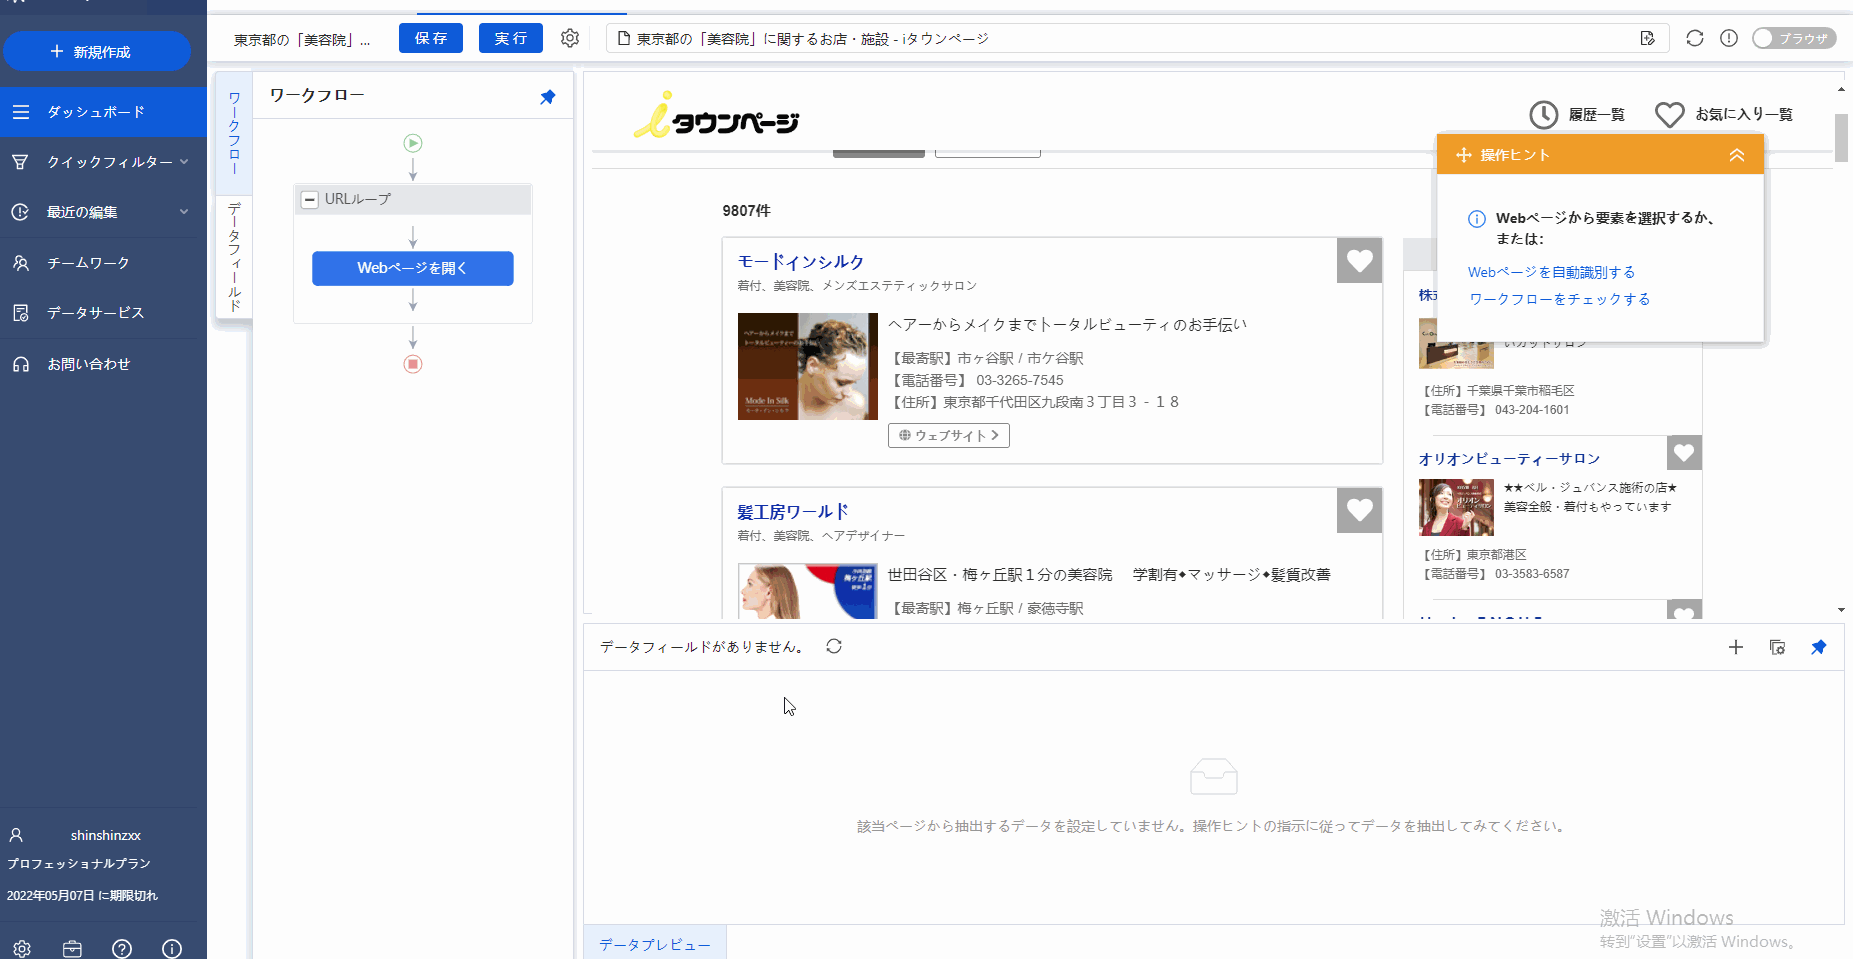Click the iタウンページ logo

tap(716, 115)
